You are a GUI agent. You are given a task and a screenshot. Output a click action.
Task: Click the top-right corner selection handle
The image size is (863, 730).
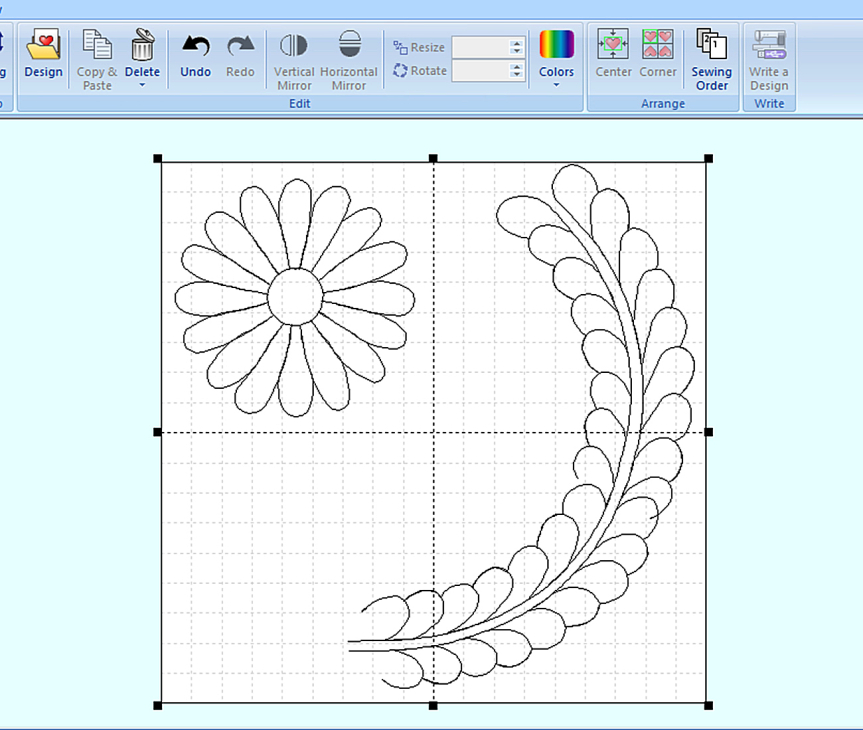point(708,159)
